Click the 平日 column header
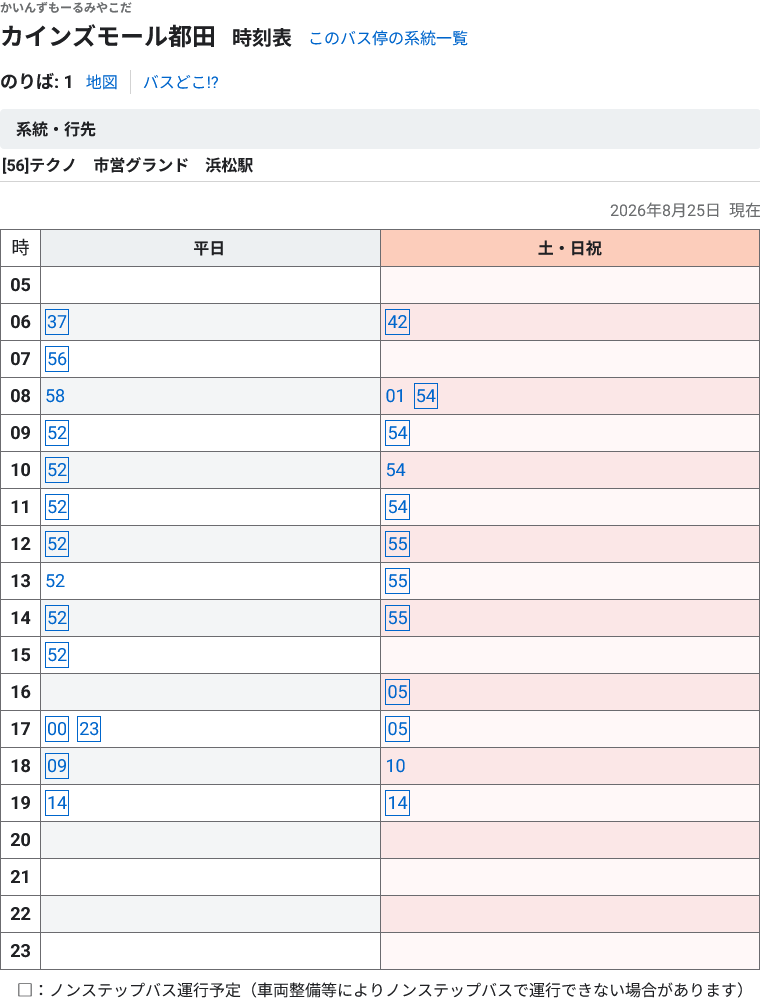This screenshot has height=1000, width=760. pyautogui.click(x=210, y=248)
